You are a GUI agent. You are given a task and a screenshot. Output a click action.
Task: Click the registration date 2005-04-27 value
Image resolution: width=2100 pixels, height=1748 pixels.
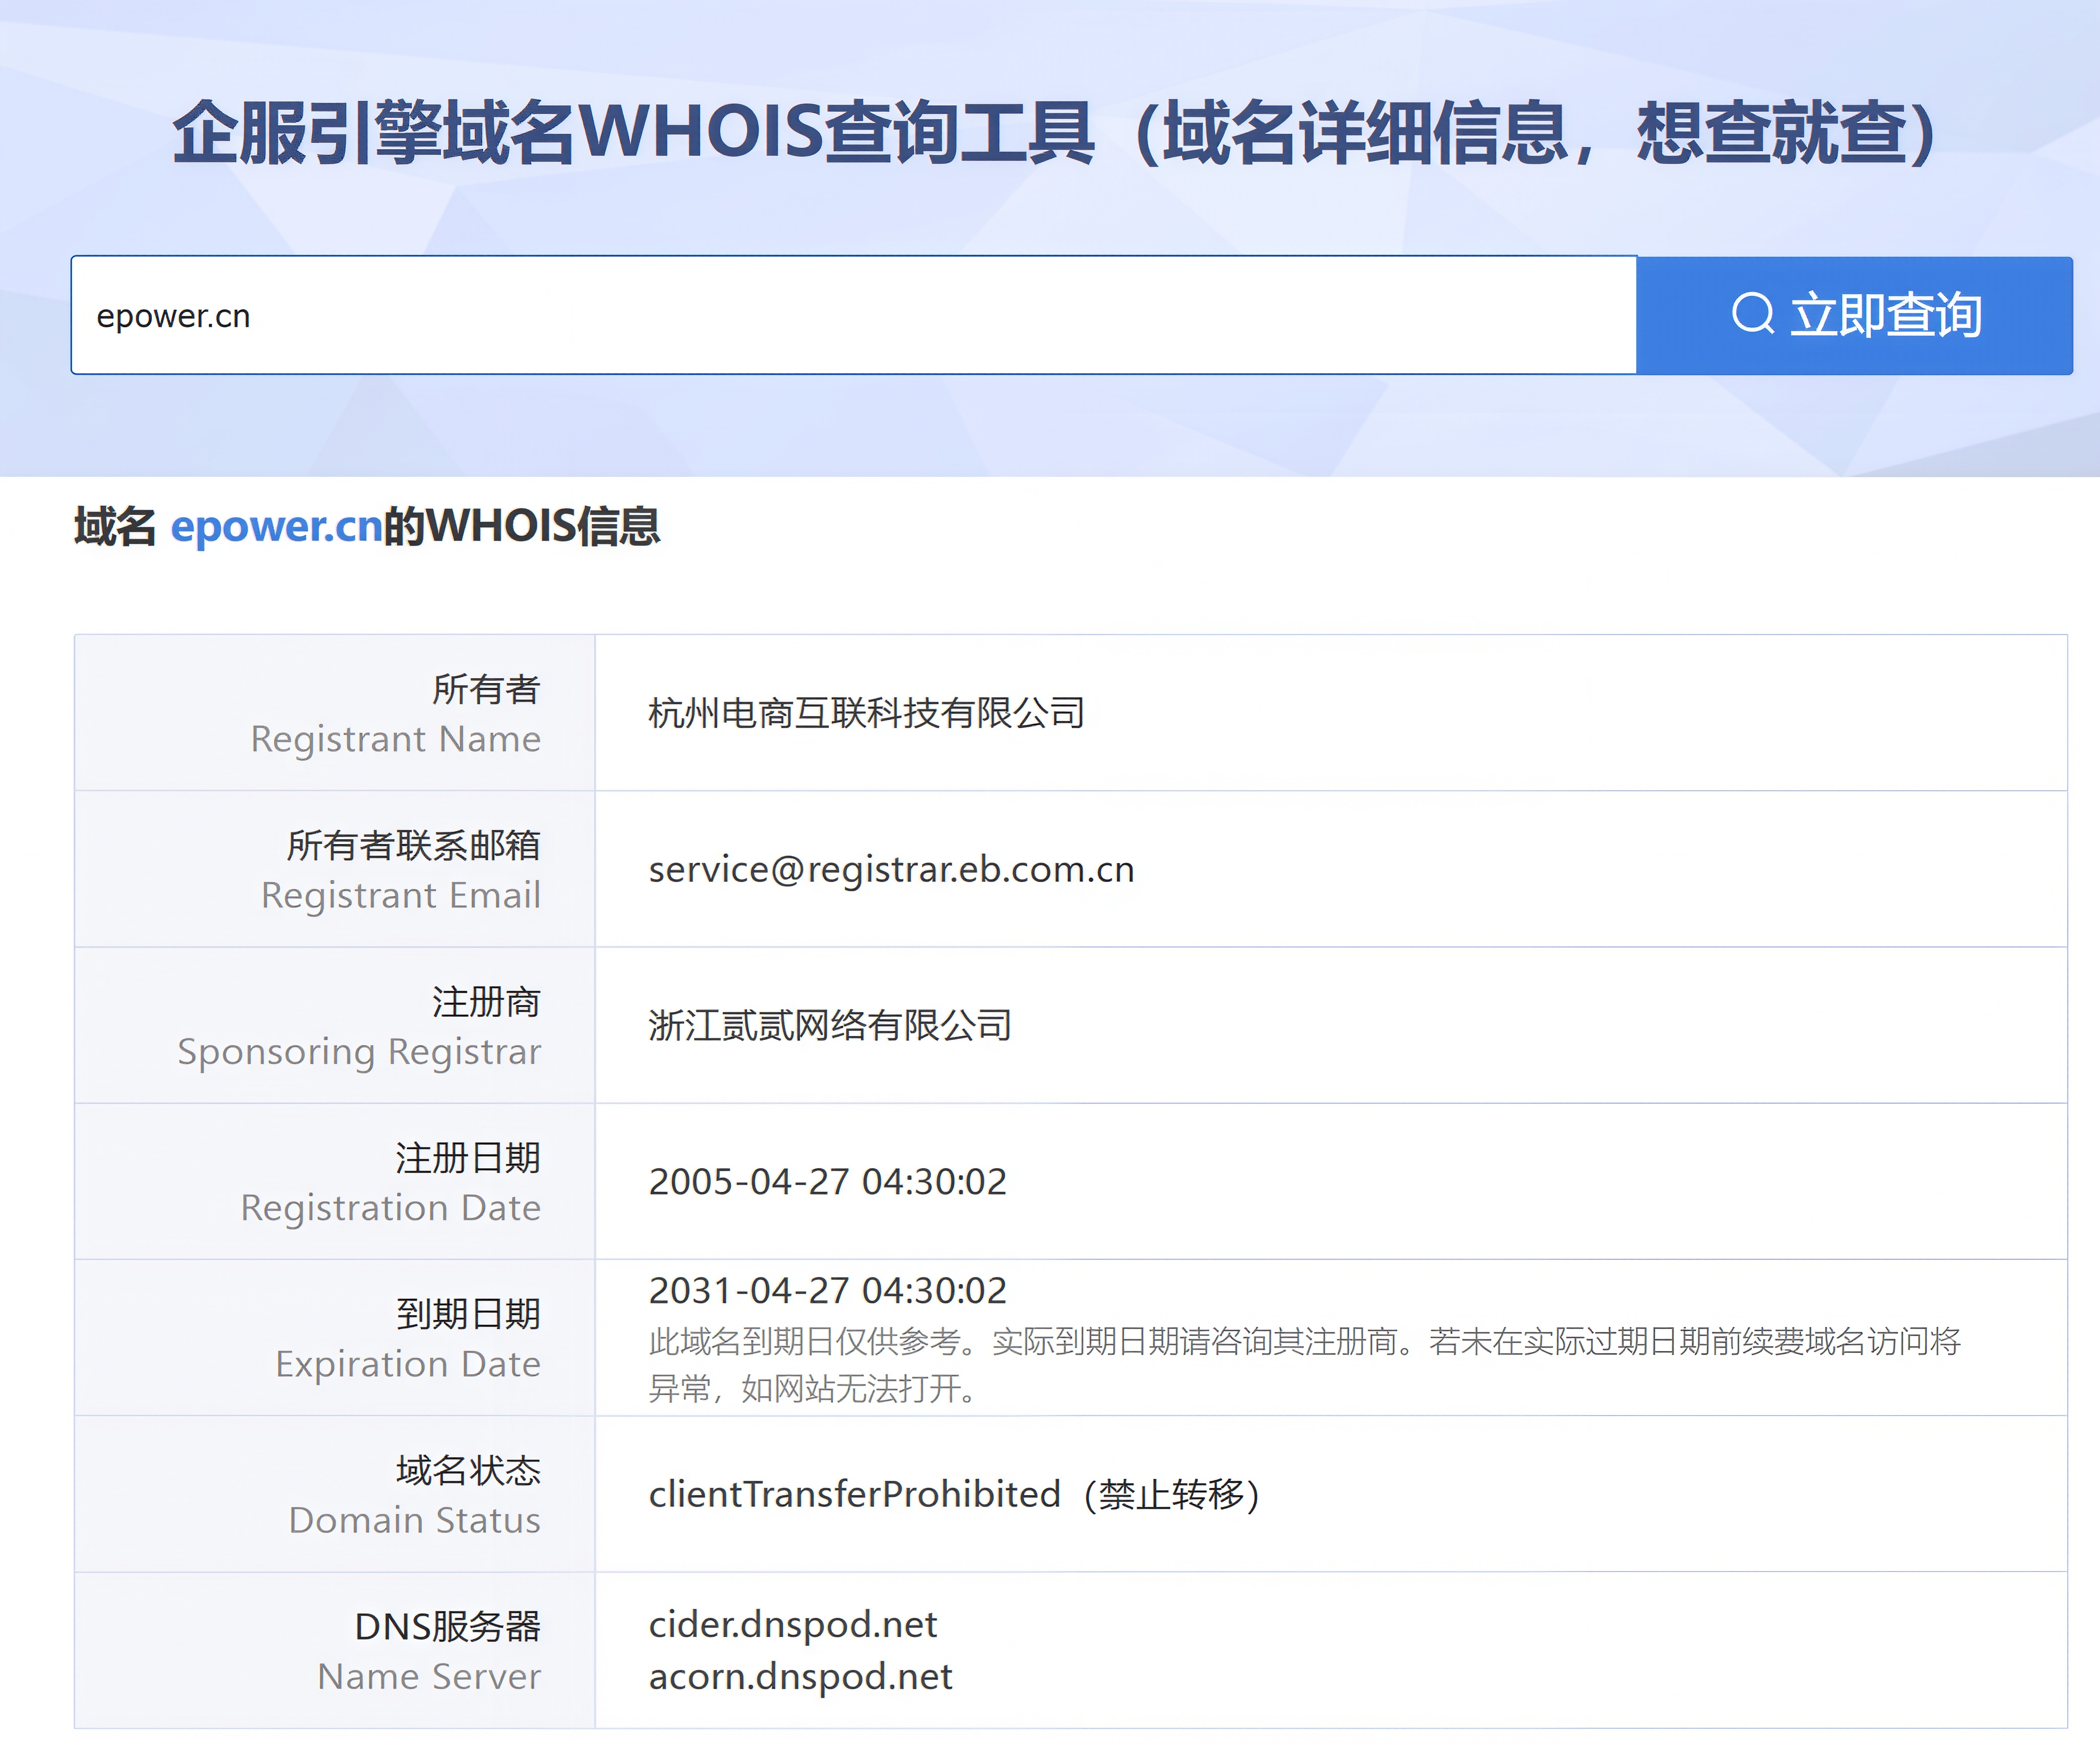click(827, 1181)
